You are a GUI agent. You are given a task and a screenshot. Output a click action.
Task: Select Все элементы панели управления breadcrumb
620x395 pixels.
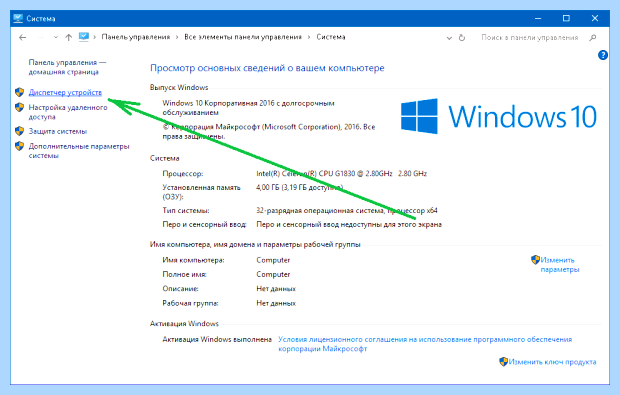pos(243,37)
